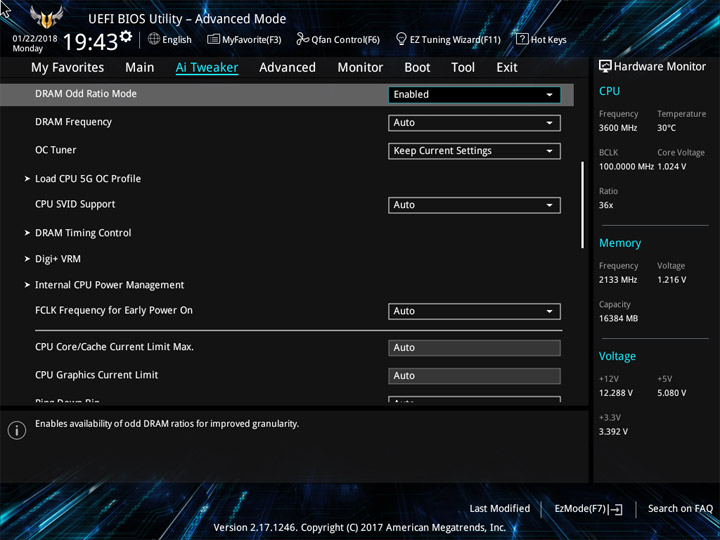Click the CPU Ratio 36x value
The height and width of the screenshot is (540, 720).
[606, 205]
